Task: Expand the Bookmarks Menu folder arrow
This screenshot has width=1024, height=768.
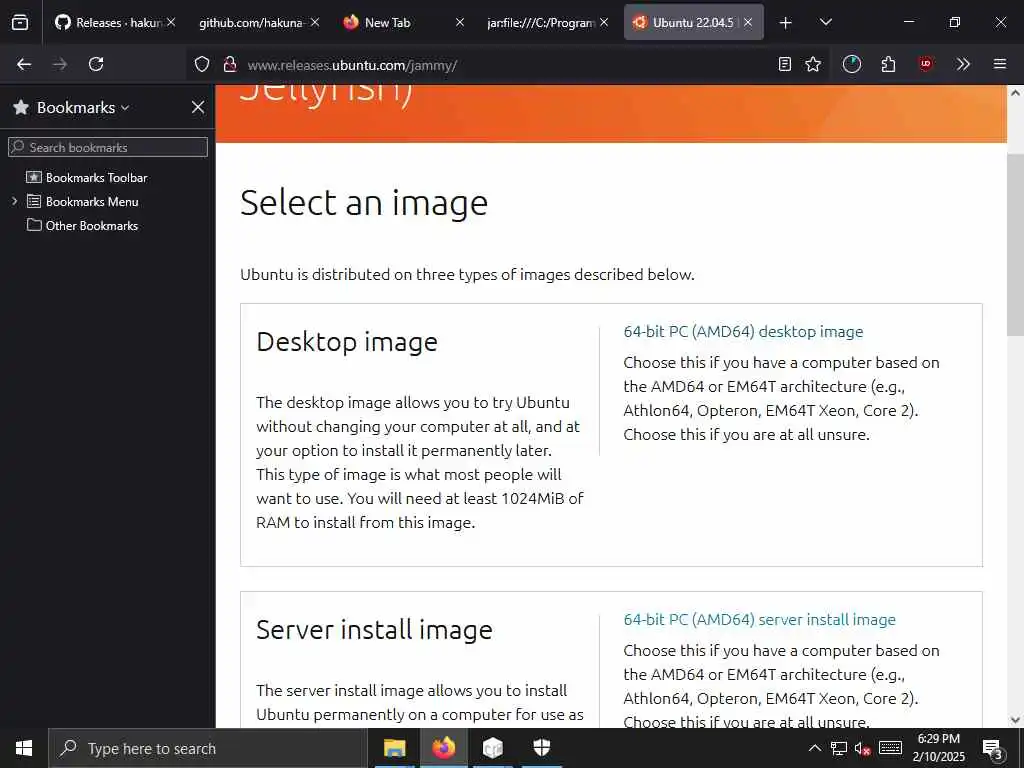Action: click(x=14, y=201)
